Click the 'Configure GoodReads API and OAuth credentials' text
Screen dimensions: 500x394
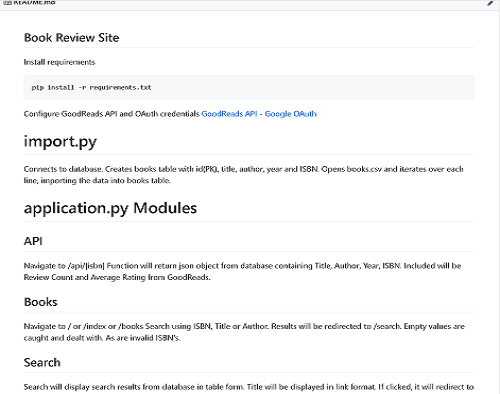[112, 114]
